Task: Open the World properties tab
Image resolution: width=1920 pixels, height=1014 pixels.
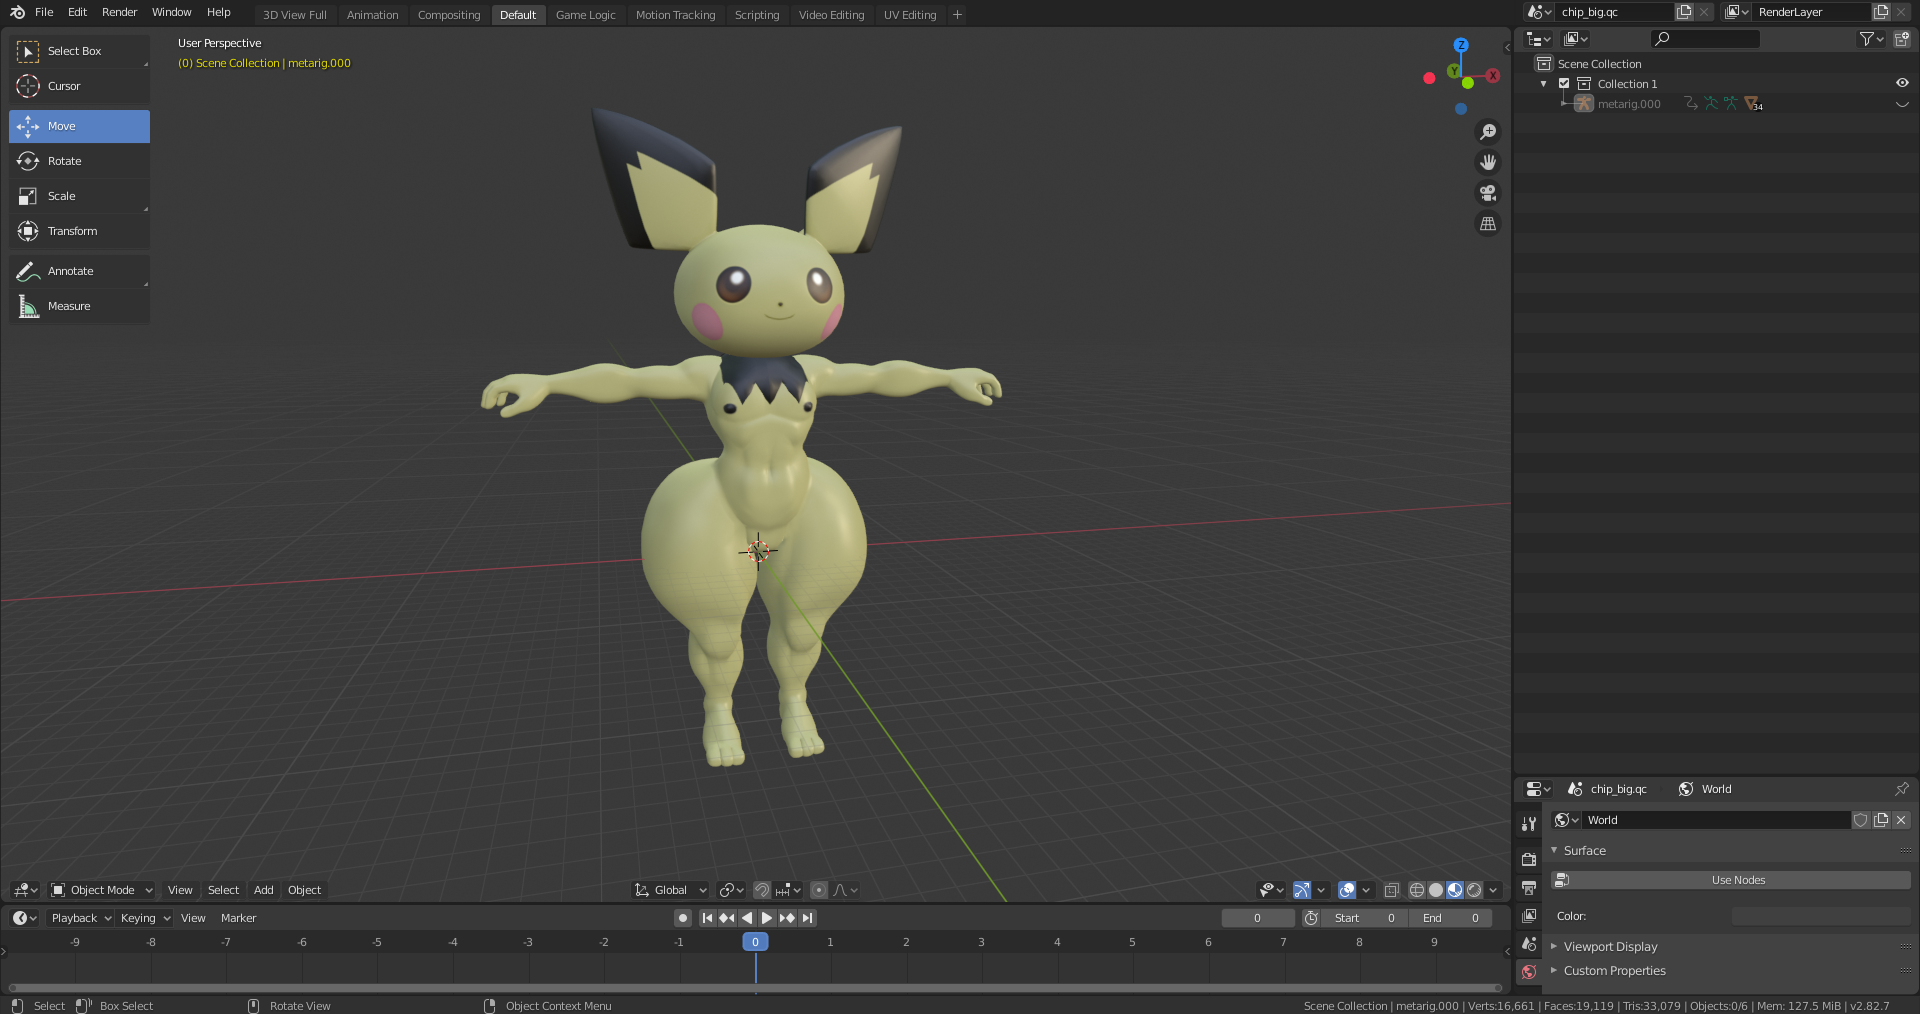Action: pyautogui.click(x=1528, y=971)
